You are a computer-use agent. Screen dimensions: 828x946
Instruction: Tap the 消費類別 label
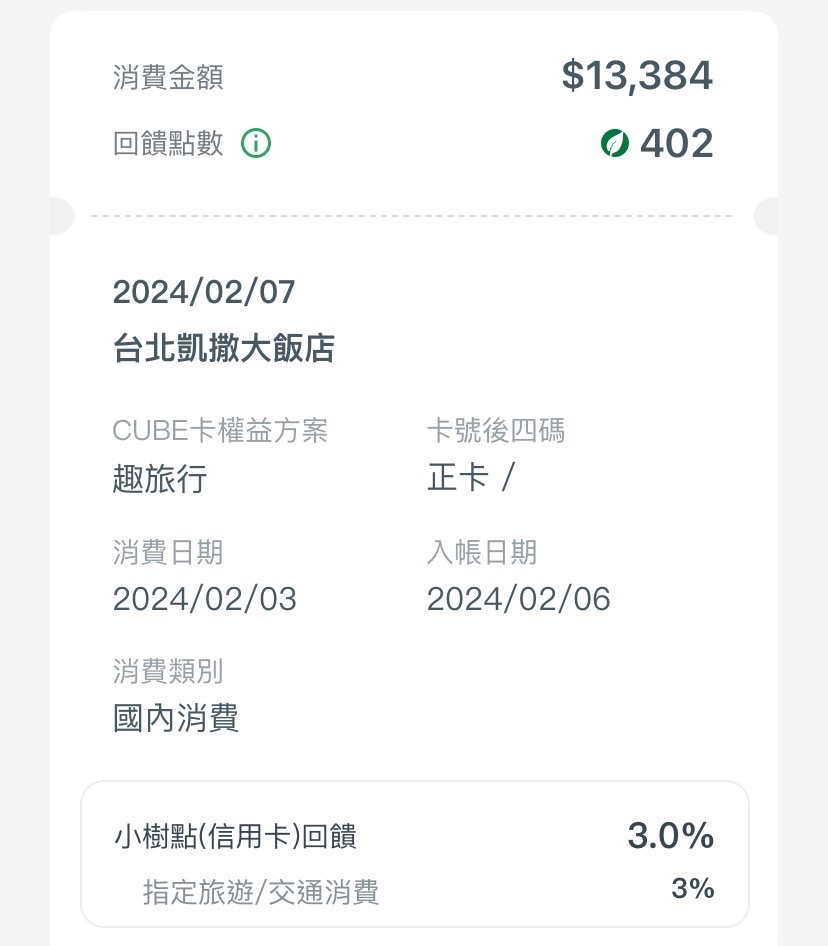(x=168, y=671)
